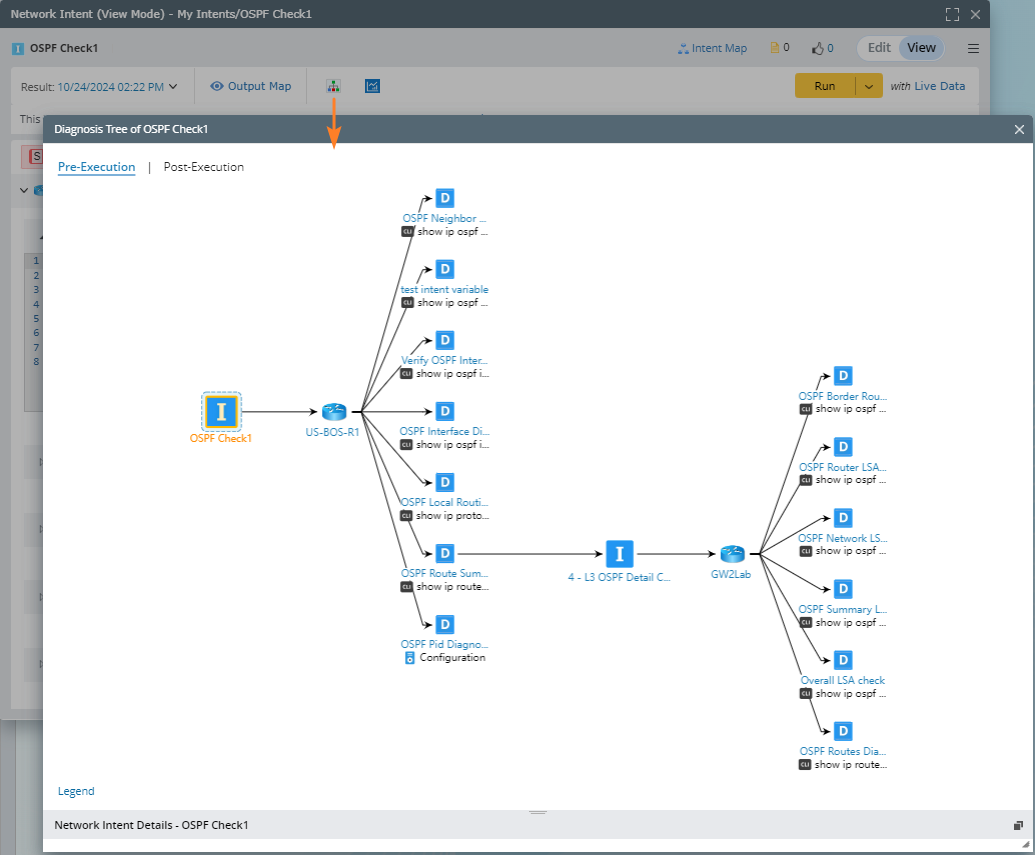1035x855 pixels.
Task: Toggle fullscreen of Network Intent window
Action: tap(952, 15)
